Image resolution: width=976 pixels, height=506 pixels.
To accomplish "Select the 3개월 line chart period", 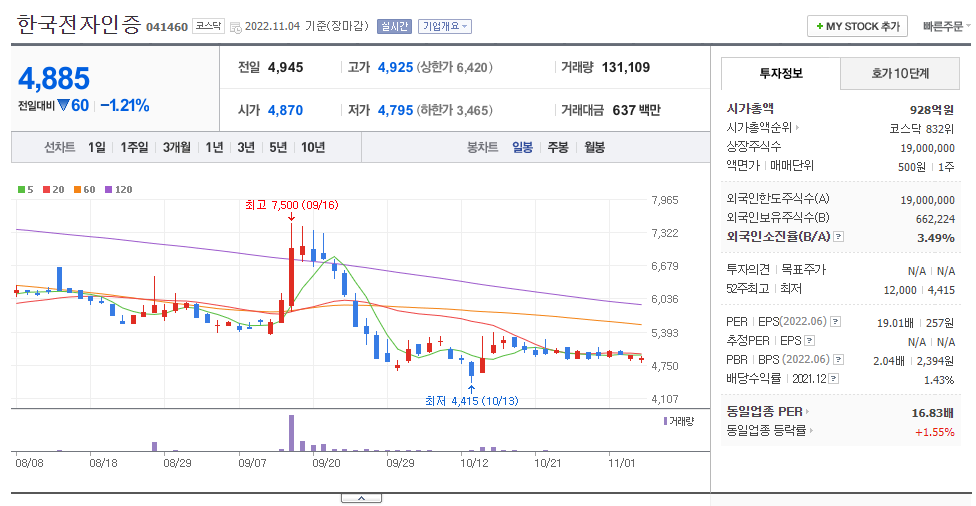I will 177,148.
